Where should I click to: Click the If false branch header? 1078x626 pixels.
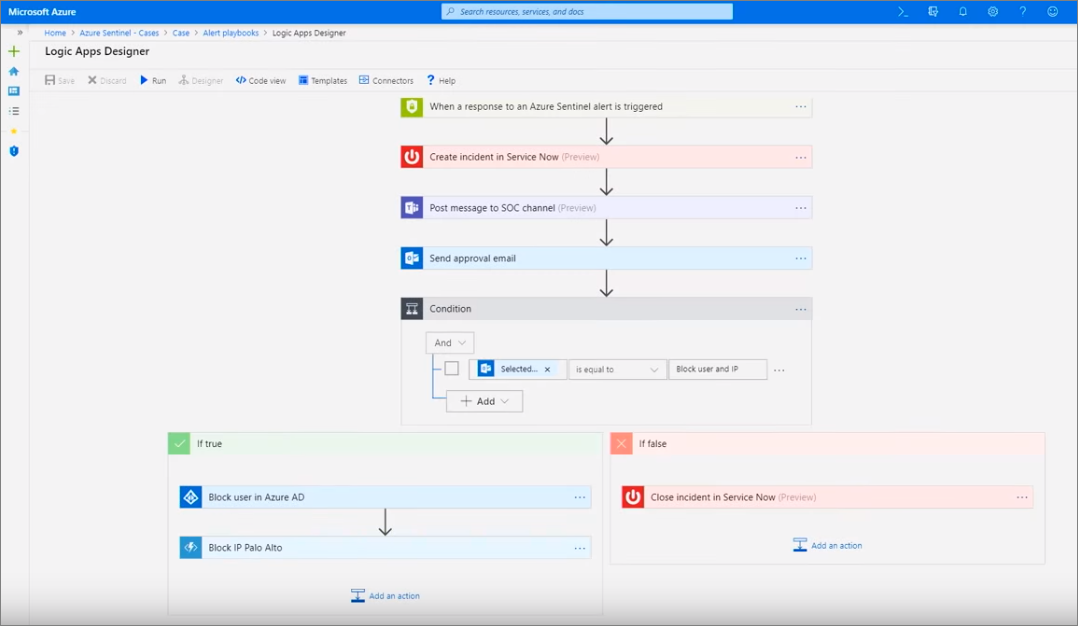(827, 444)
